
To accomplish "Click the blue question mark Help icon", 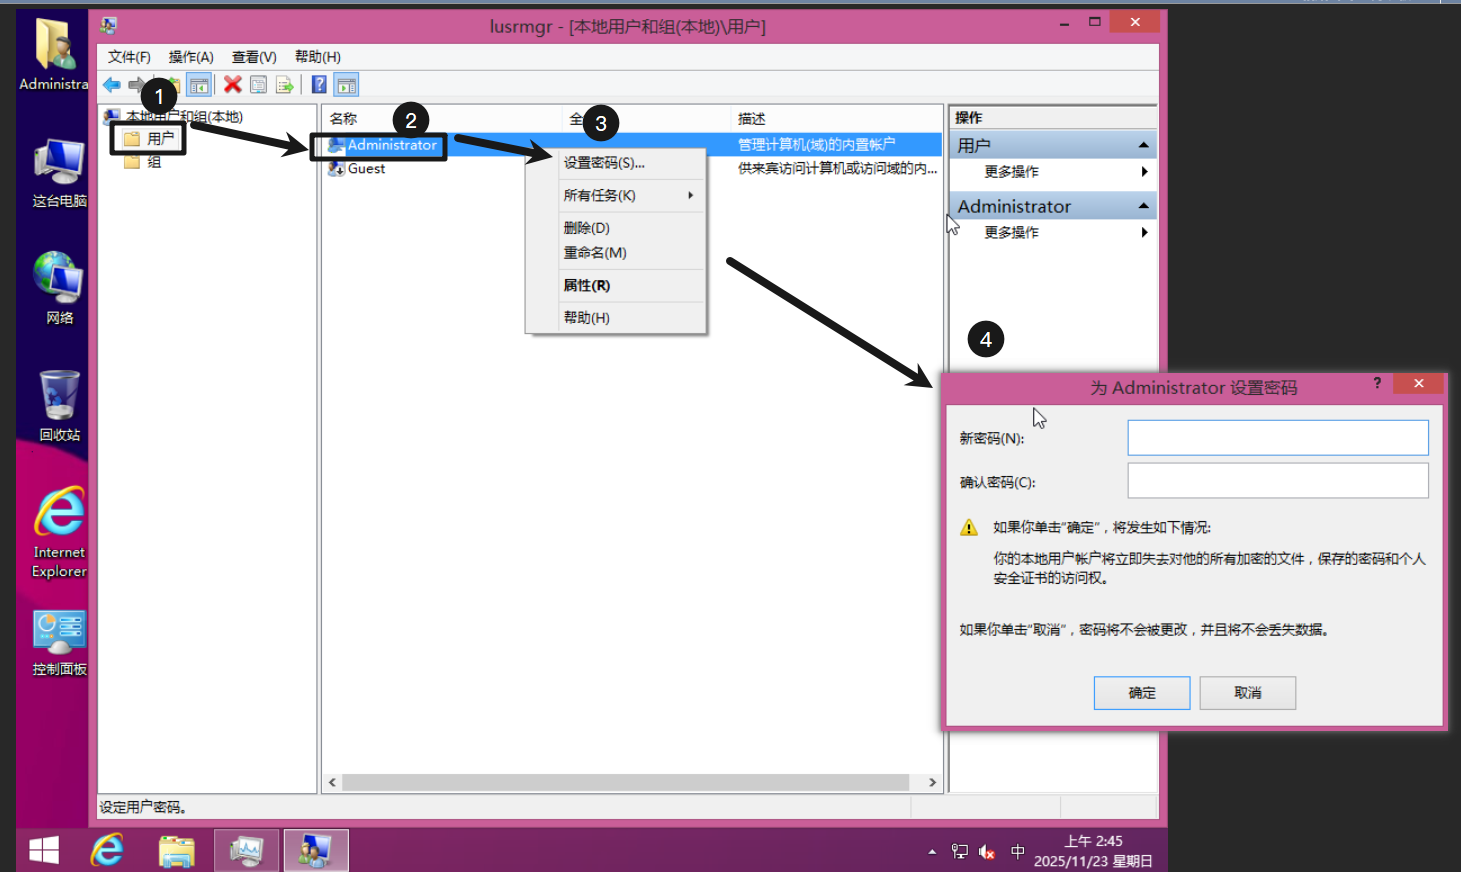I will tap(319, 85).
